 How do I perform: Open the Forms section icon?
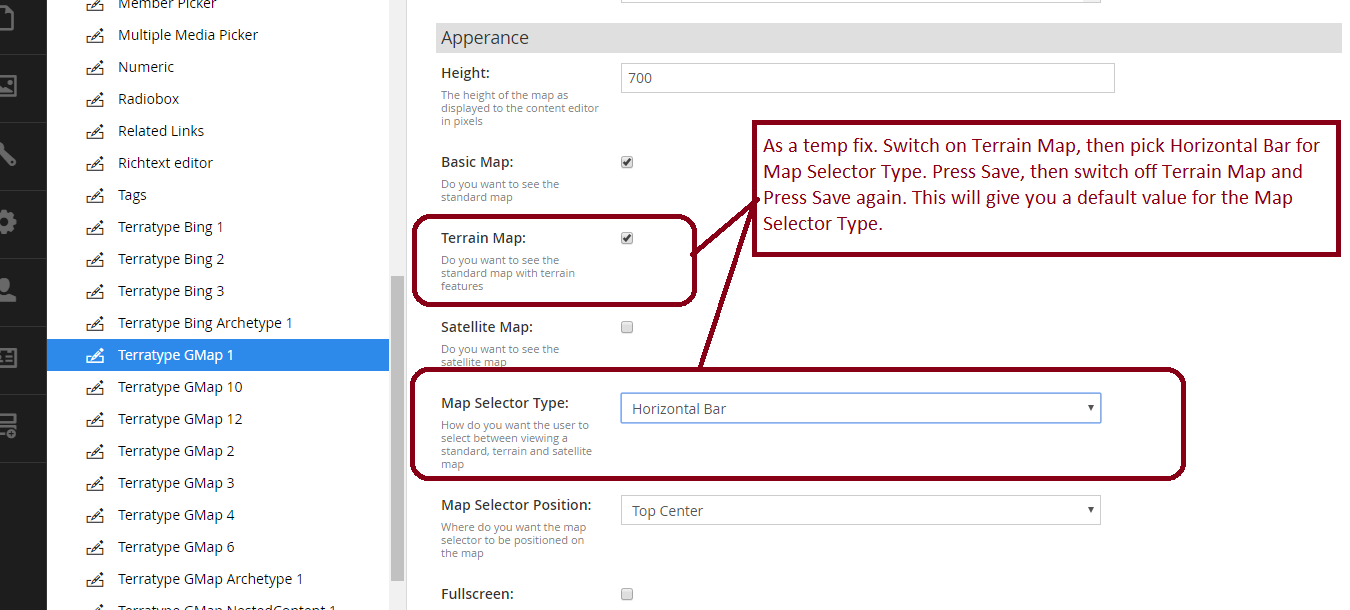[6, 426]
